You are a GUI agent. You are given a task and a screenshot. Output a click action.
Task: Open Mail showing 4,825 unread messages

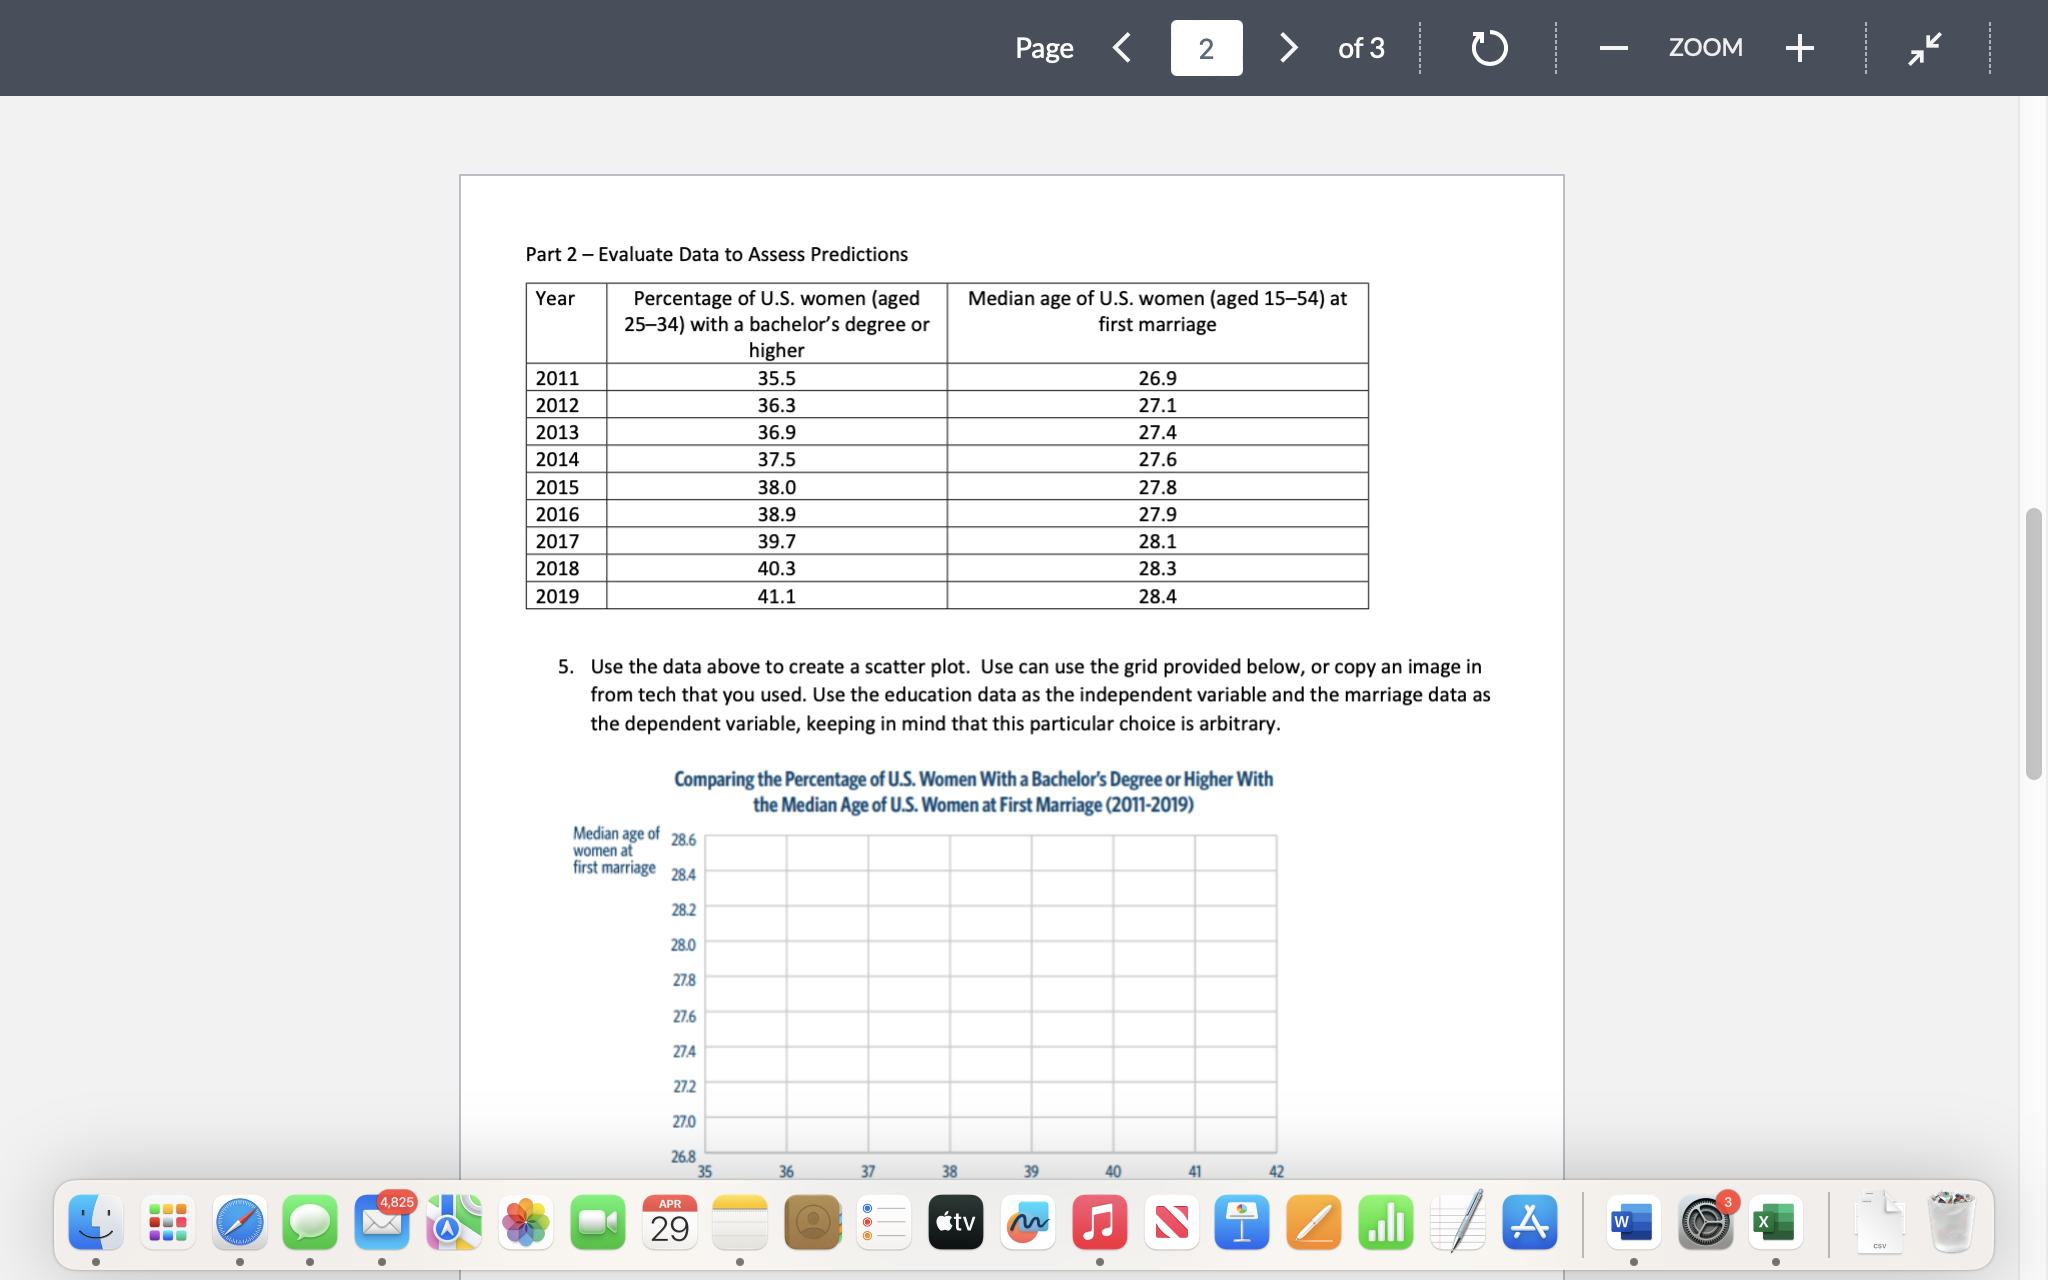coord(382,1221)
